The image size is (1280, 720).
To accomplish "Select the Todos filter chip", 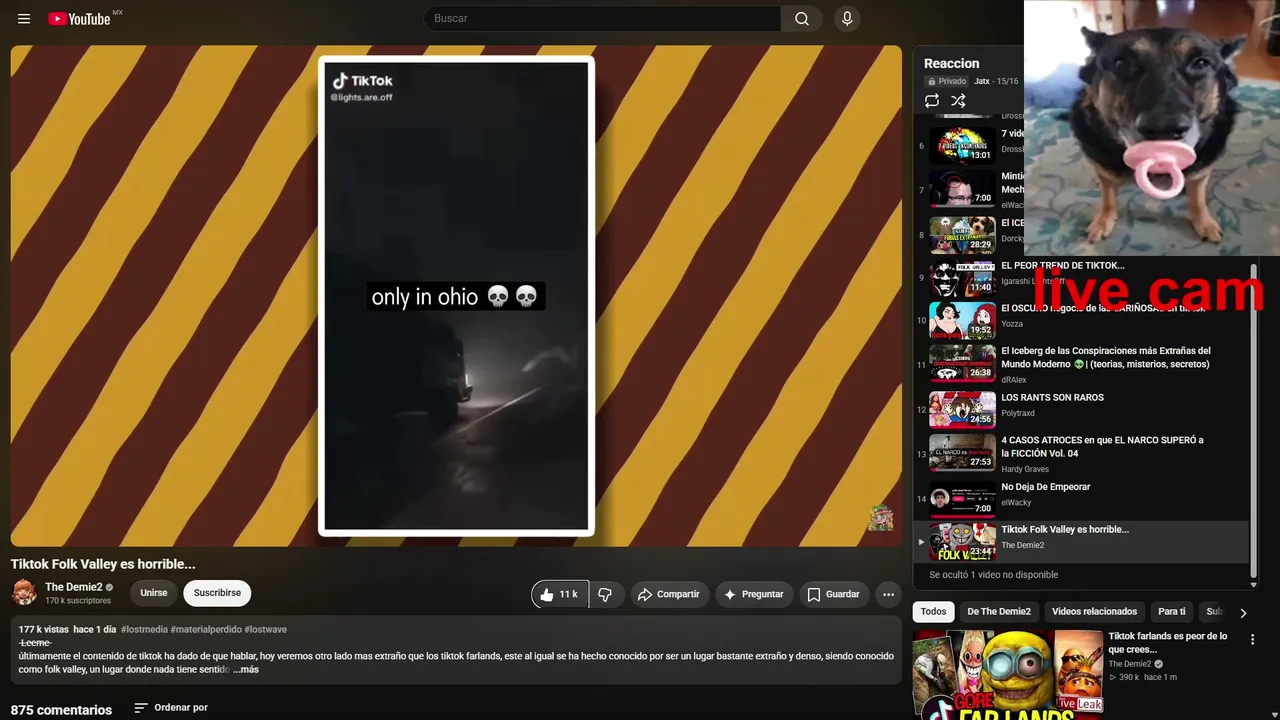I will coord(933,612).
